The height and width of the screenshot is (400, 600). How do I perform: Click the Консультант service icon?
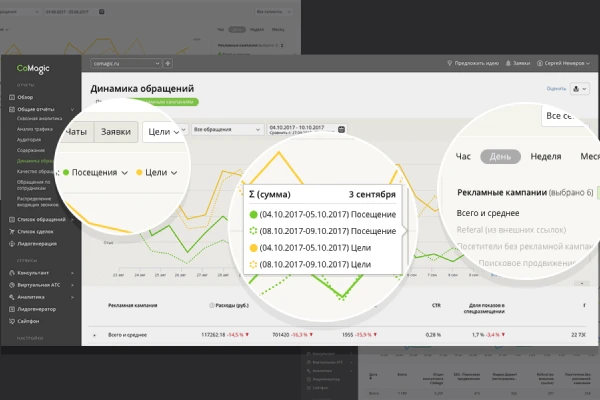[x=12, y=273]
